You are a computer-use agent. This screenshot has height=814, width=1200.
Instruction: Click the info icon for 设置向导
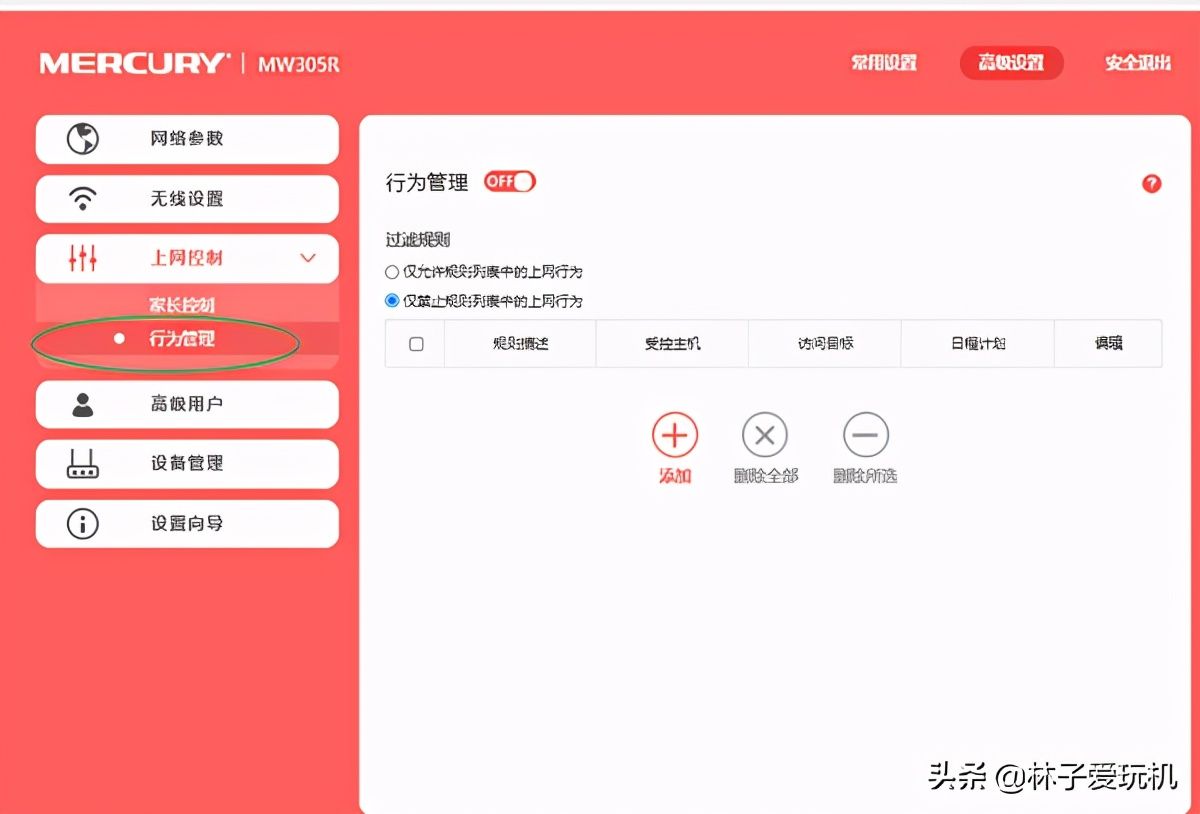(83, 524)
